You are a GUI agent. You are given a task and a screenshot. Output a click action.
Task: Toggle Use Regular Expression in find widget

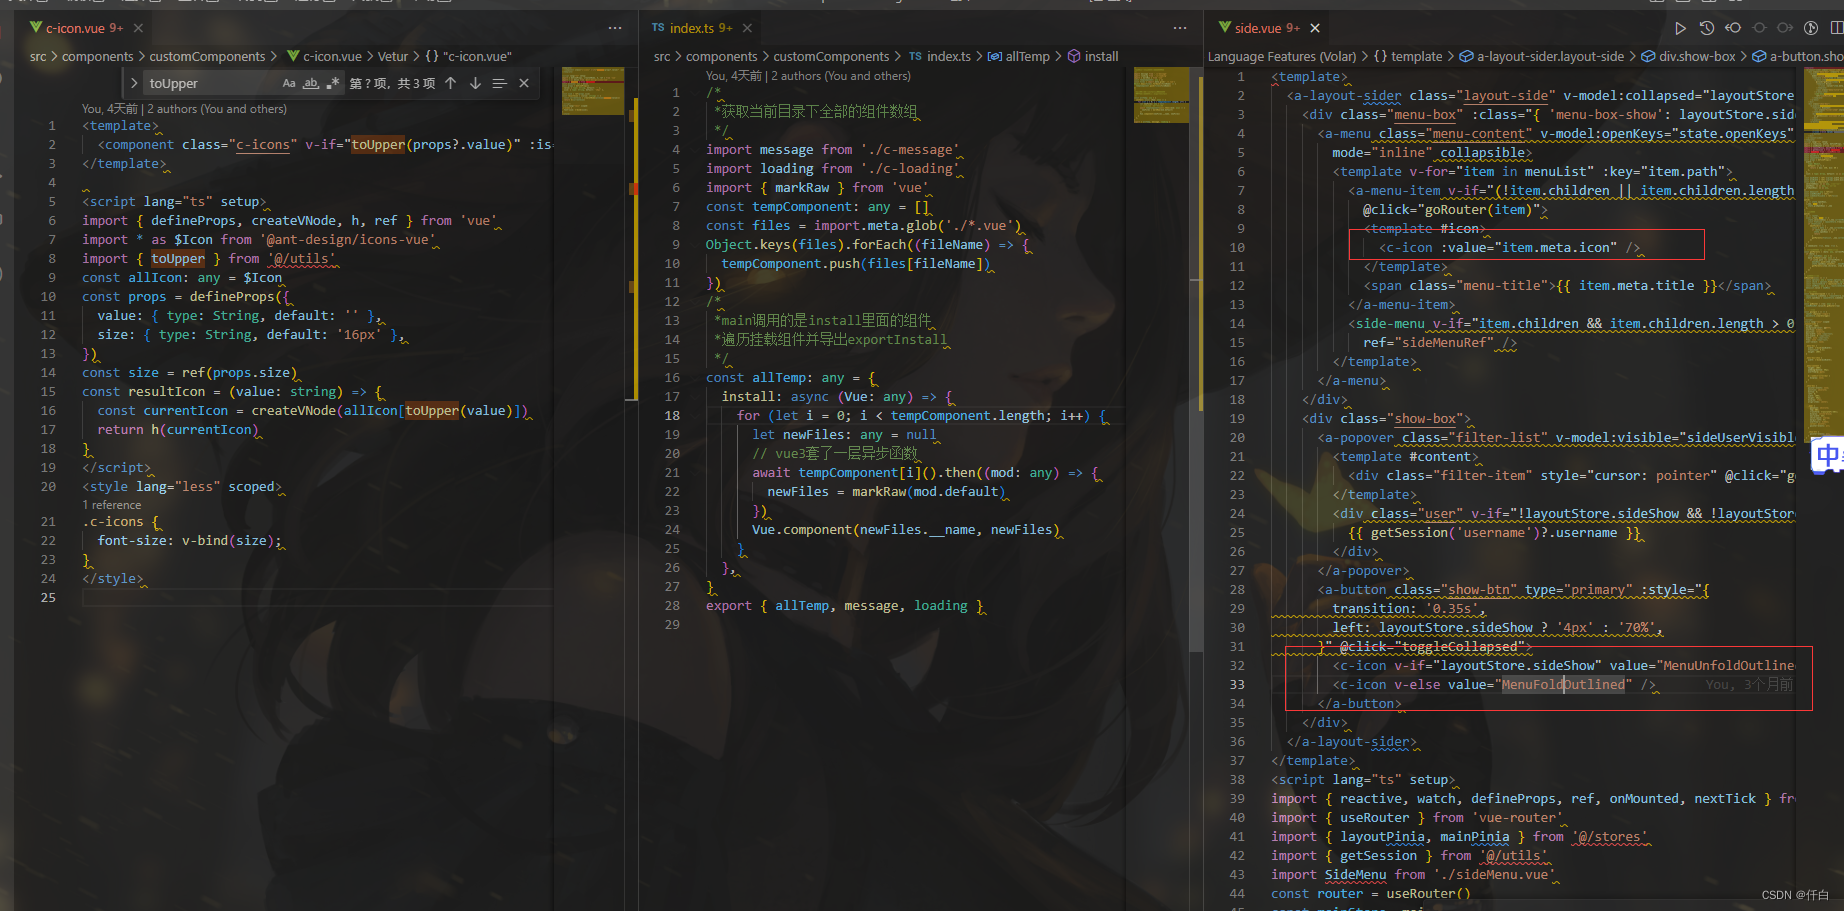point(333,83)
